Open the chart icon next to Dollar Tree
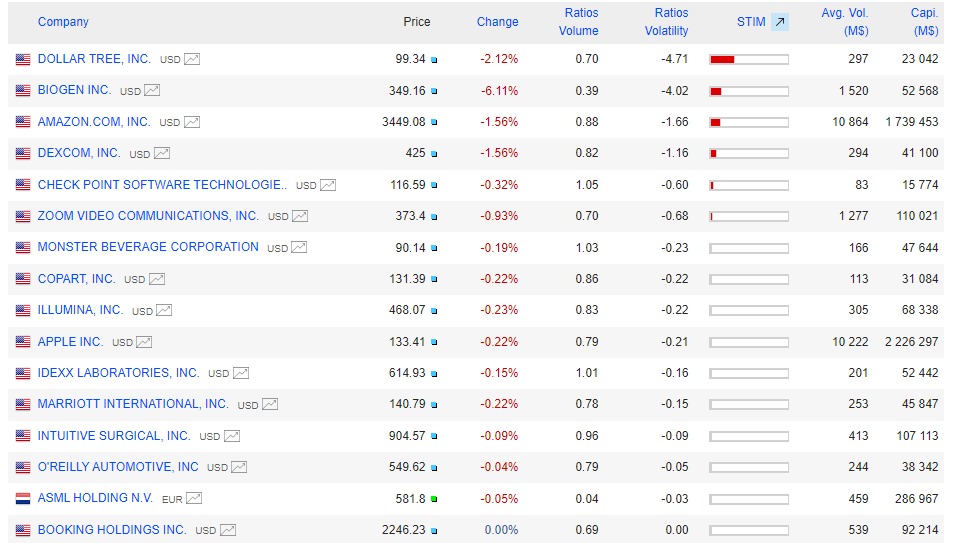 click(192, 59)
